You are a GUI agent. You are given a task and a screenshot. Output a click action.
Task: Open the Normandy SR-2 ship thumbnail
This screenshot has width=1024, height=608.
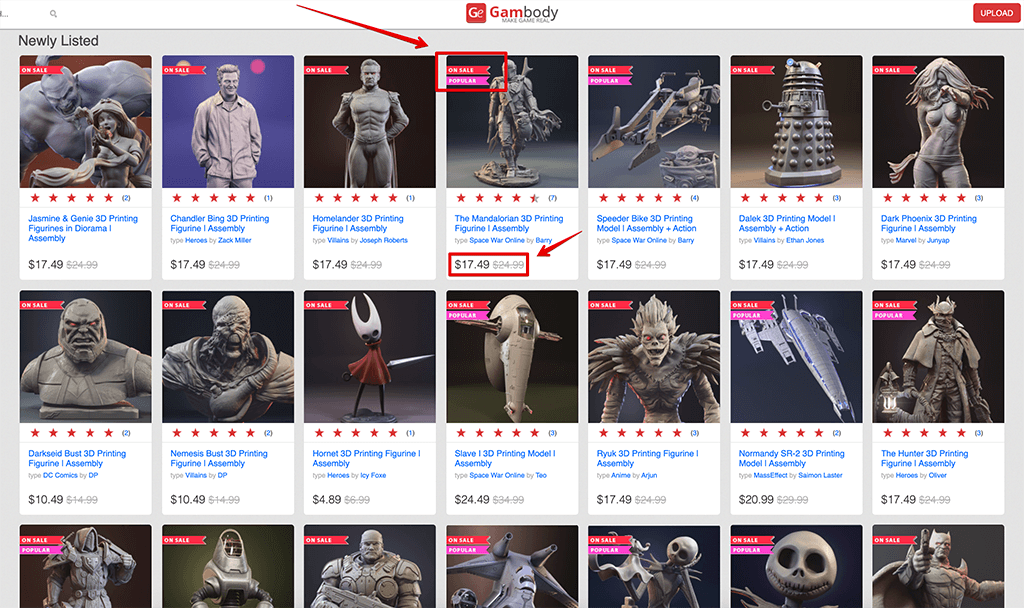click(x=796, y=357)
